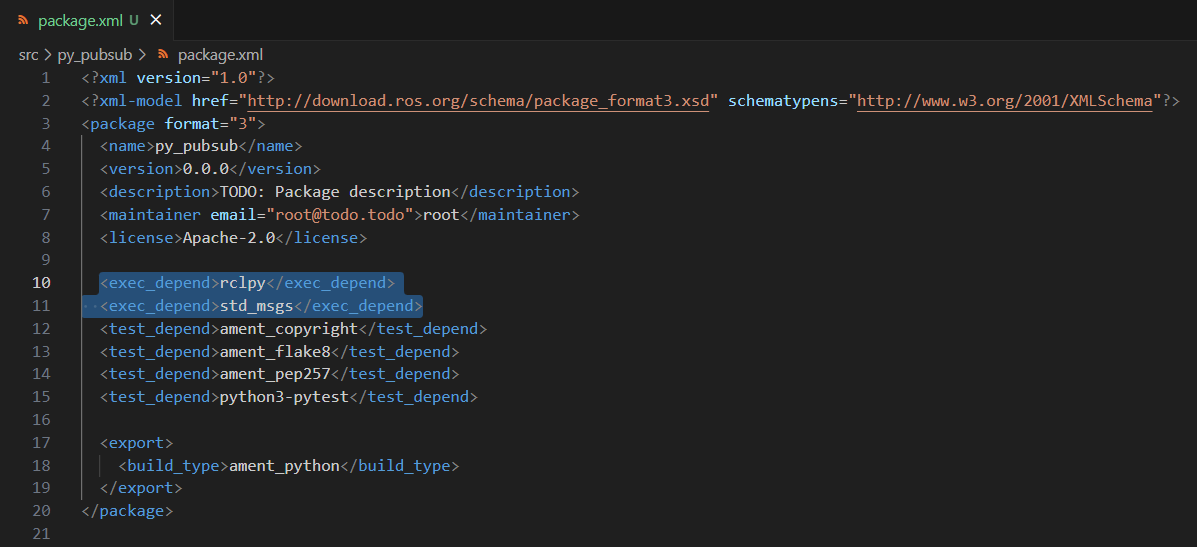Click line number 17 in gutter
Viewport: 1197px width, 547px height.
tap(41, 442)
